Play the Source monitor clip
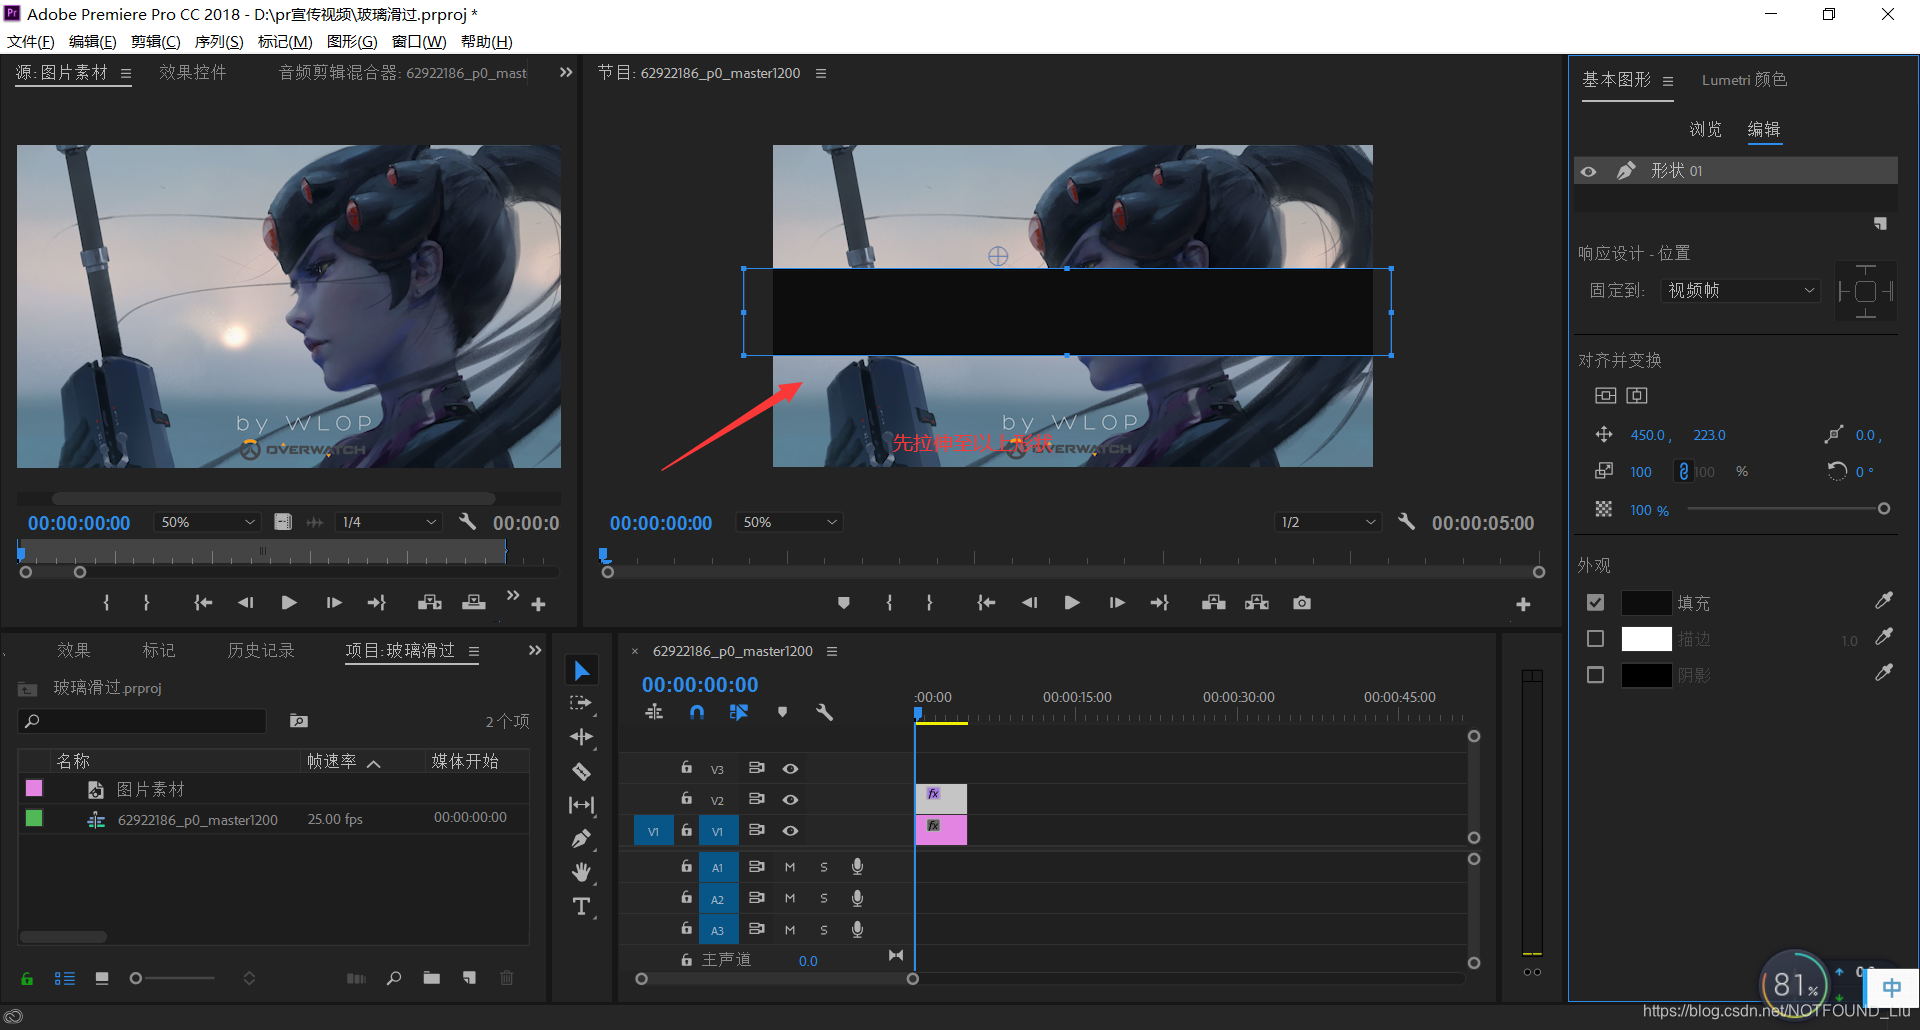Image resolution: width=1920 pixels, height=1030 pixels. pyautogui.click(x=289, y=603)
